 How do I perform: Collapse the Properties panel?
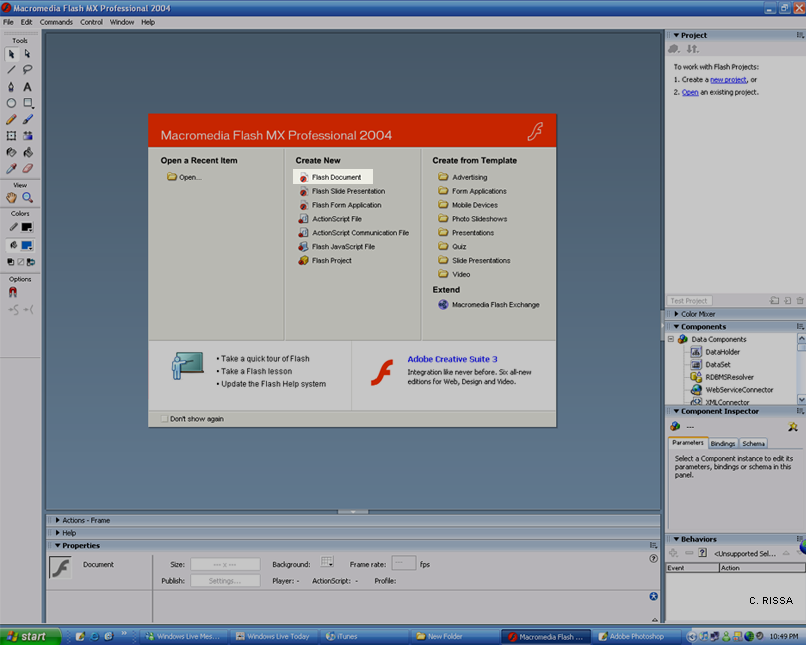coord(58,546)
